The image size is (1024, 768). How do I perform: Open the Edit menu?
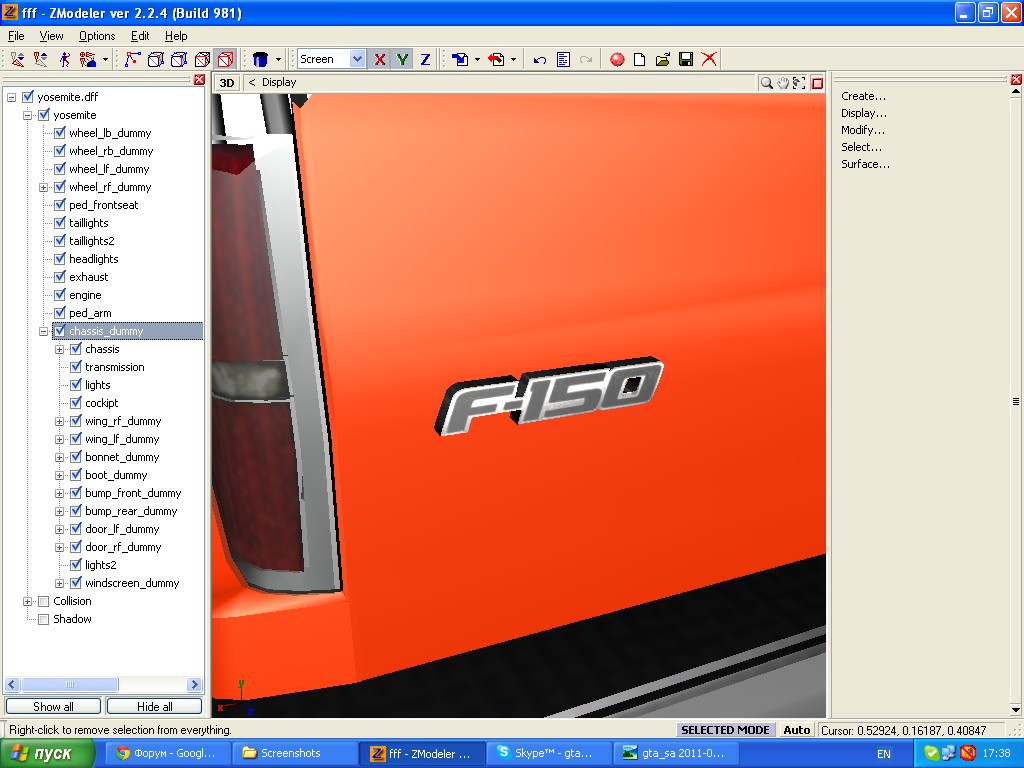(x=140, y=36)
